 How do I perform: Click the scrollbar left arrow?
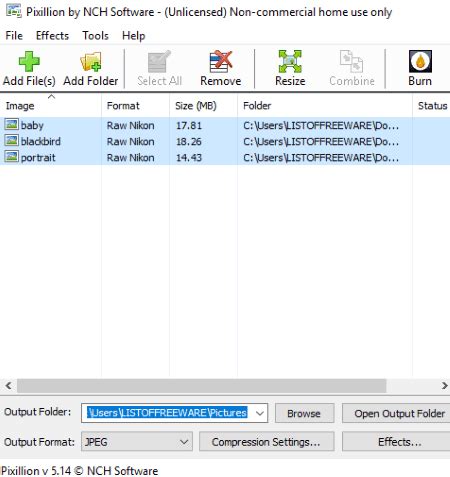(x=8, y=386)
